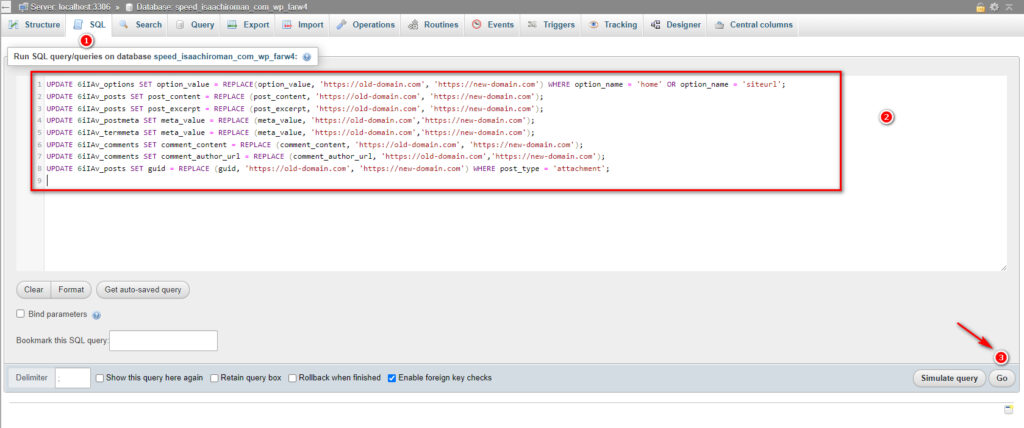Tick the Retain query box option
The image size is (1024, 428).
pos(214,378)
